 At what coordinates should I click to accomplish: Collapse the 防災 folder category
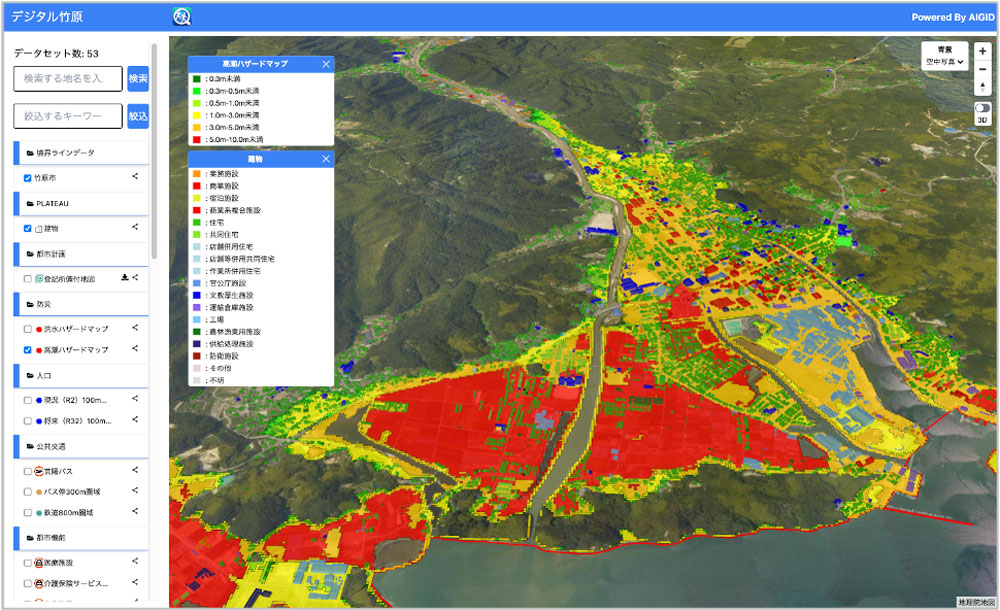tap(40, 305)
